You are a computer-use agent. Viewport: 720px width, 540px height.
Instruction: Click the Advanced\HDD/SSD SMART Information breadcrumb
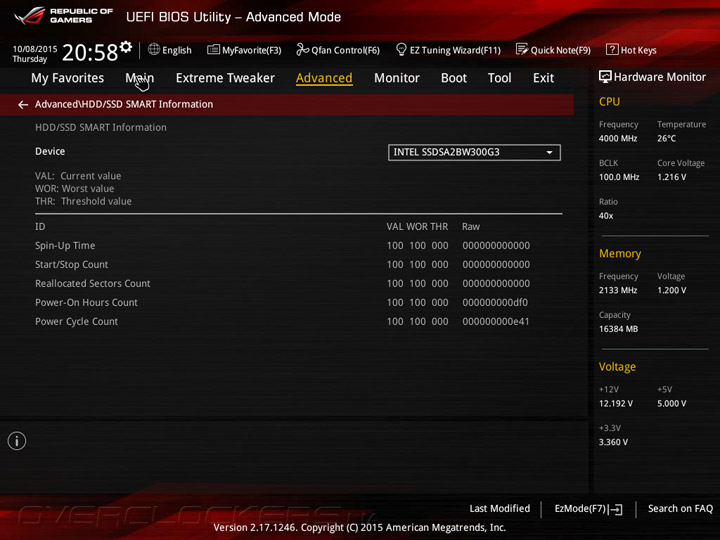(x=124, y=104)
